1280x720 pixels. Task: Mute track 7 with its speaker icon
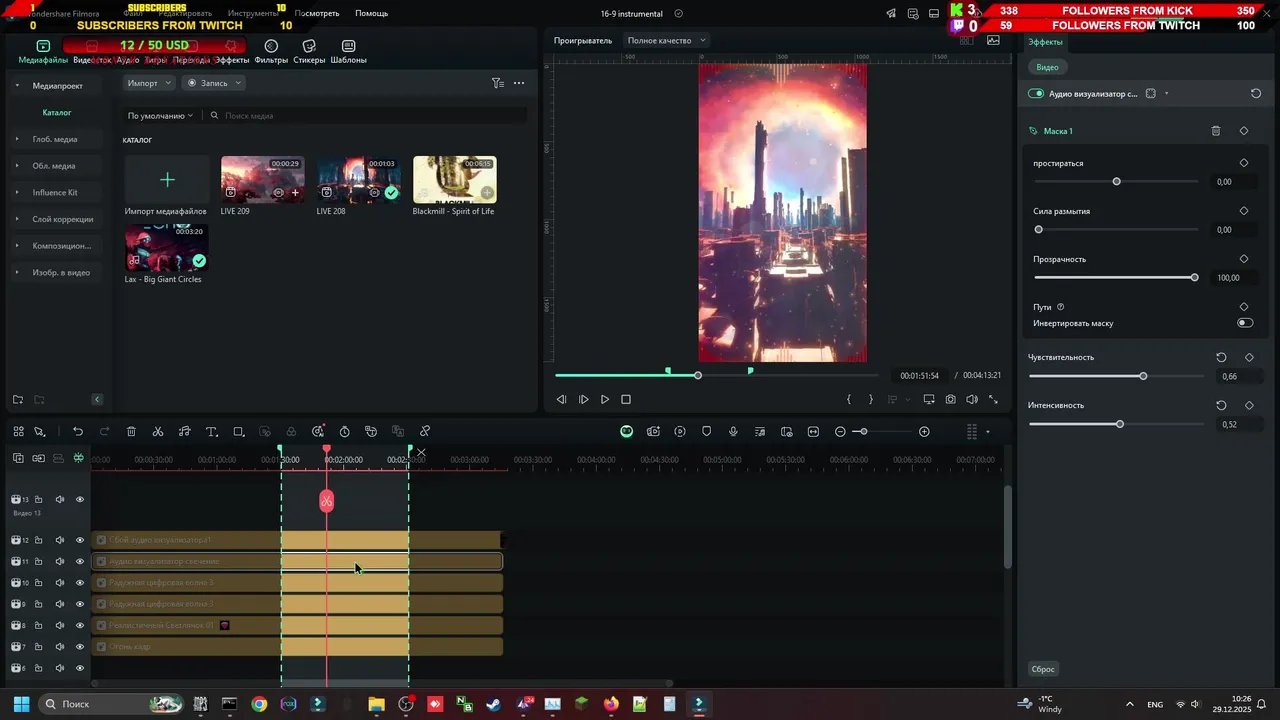(x=59, y=647)
